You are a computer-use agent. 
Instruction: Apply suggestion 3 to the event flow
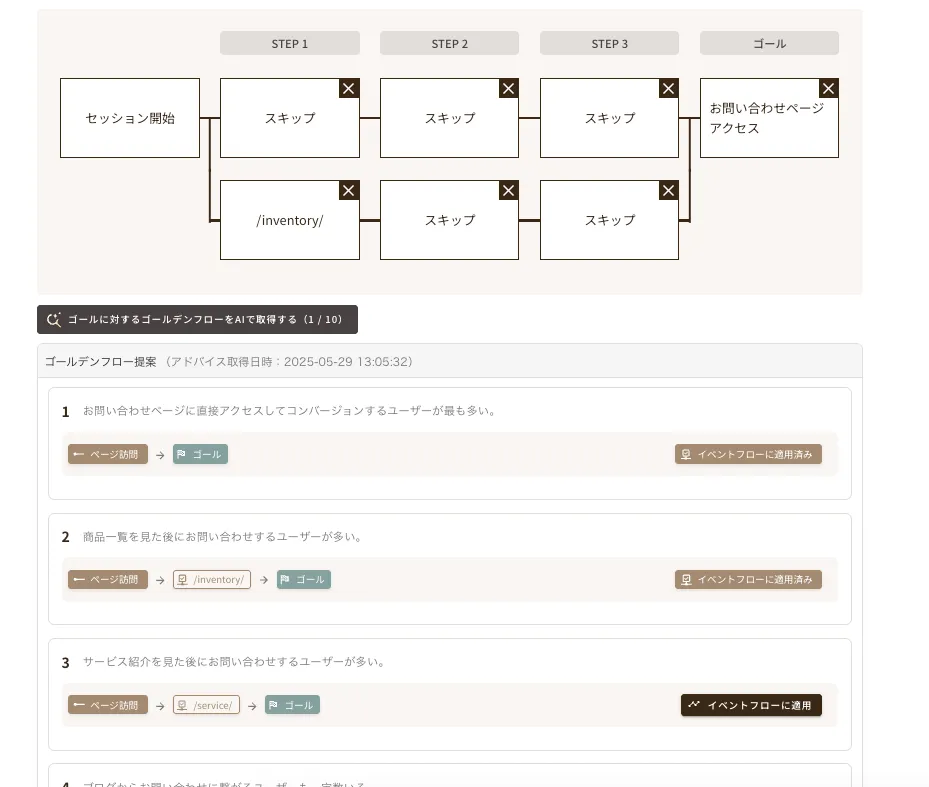(x=751, y=705)
